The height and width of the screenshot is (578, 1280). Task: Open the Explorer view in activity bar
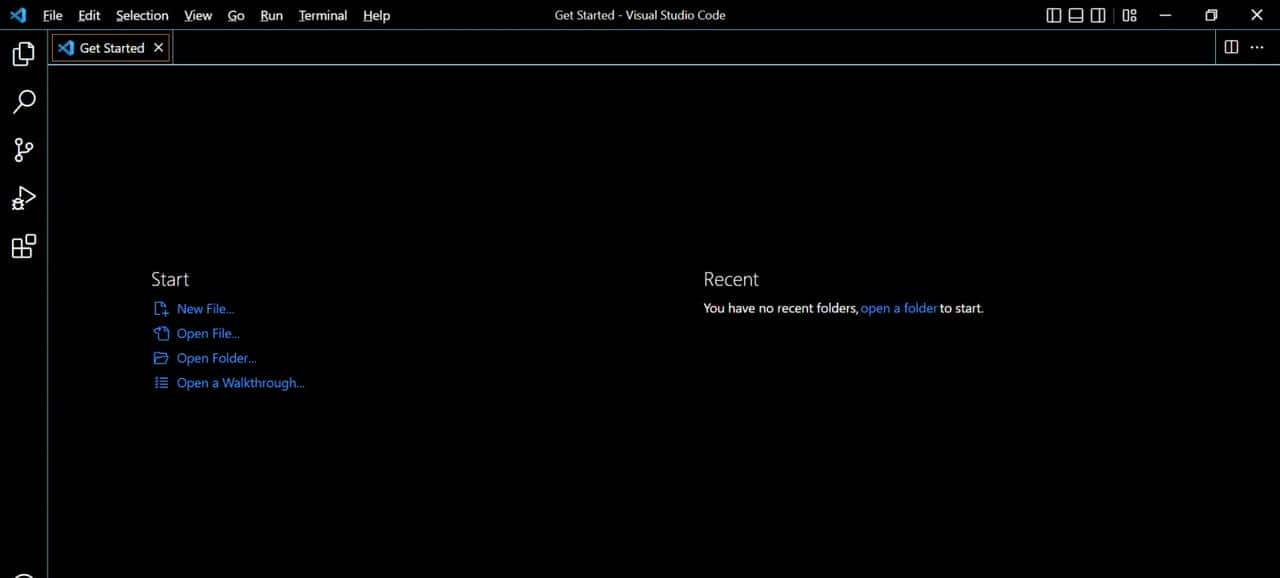23,54
